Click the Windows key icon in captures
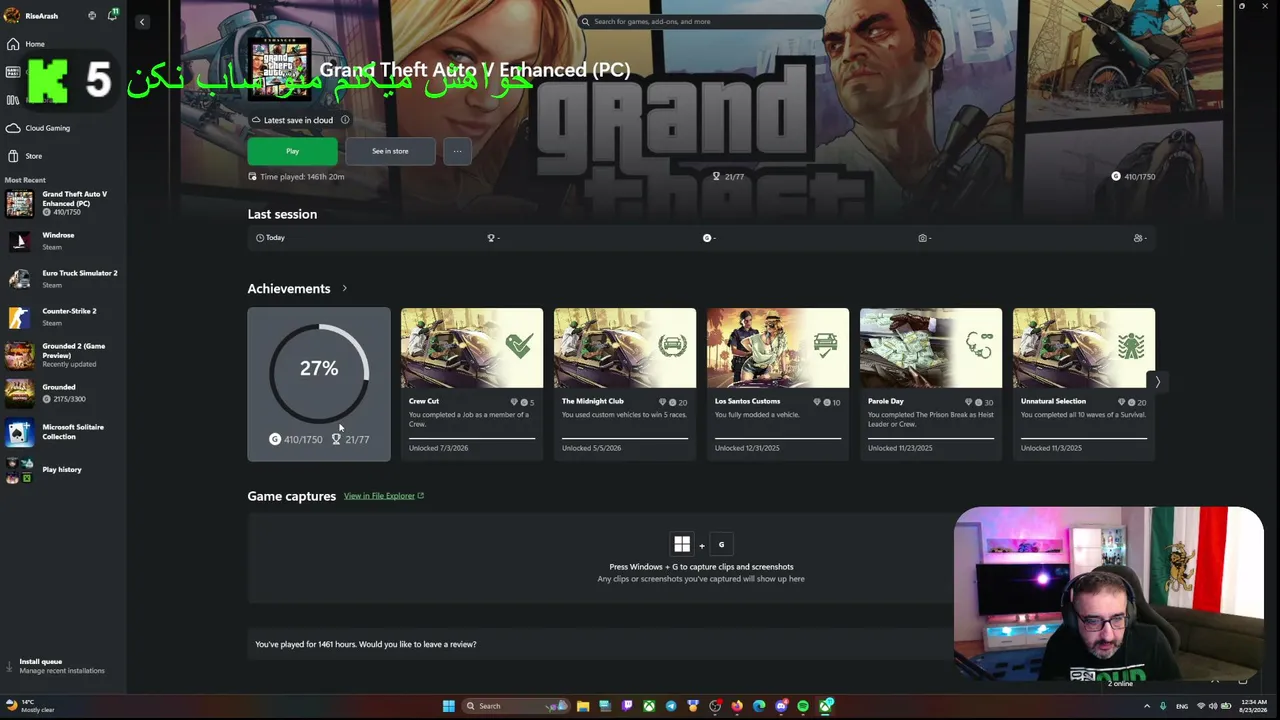 [x=682, y=544]
